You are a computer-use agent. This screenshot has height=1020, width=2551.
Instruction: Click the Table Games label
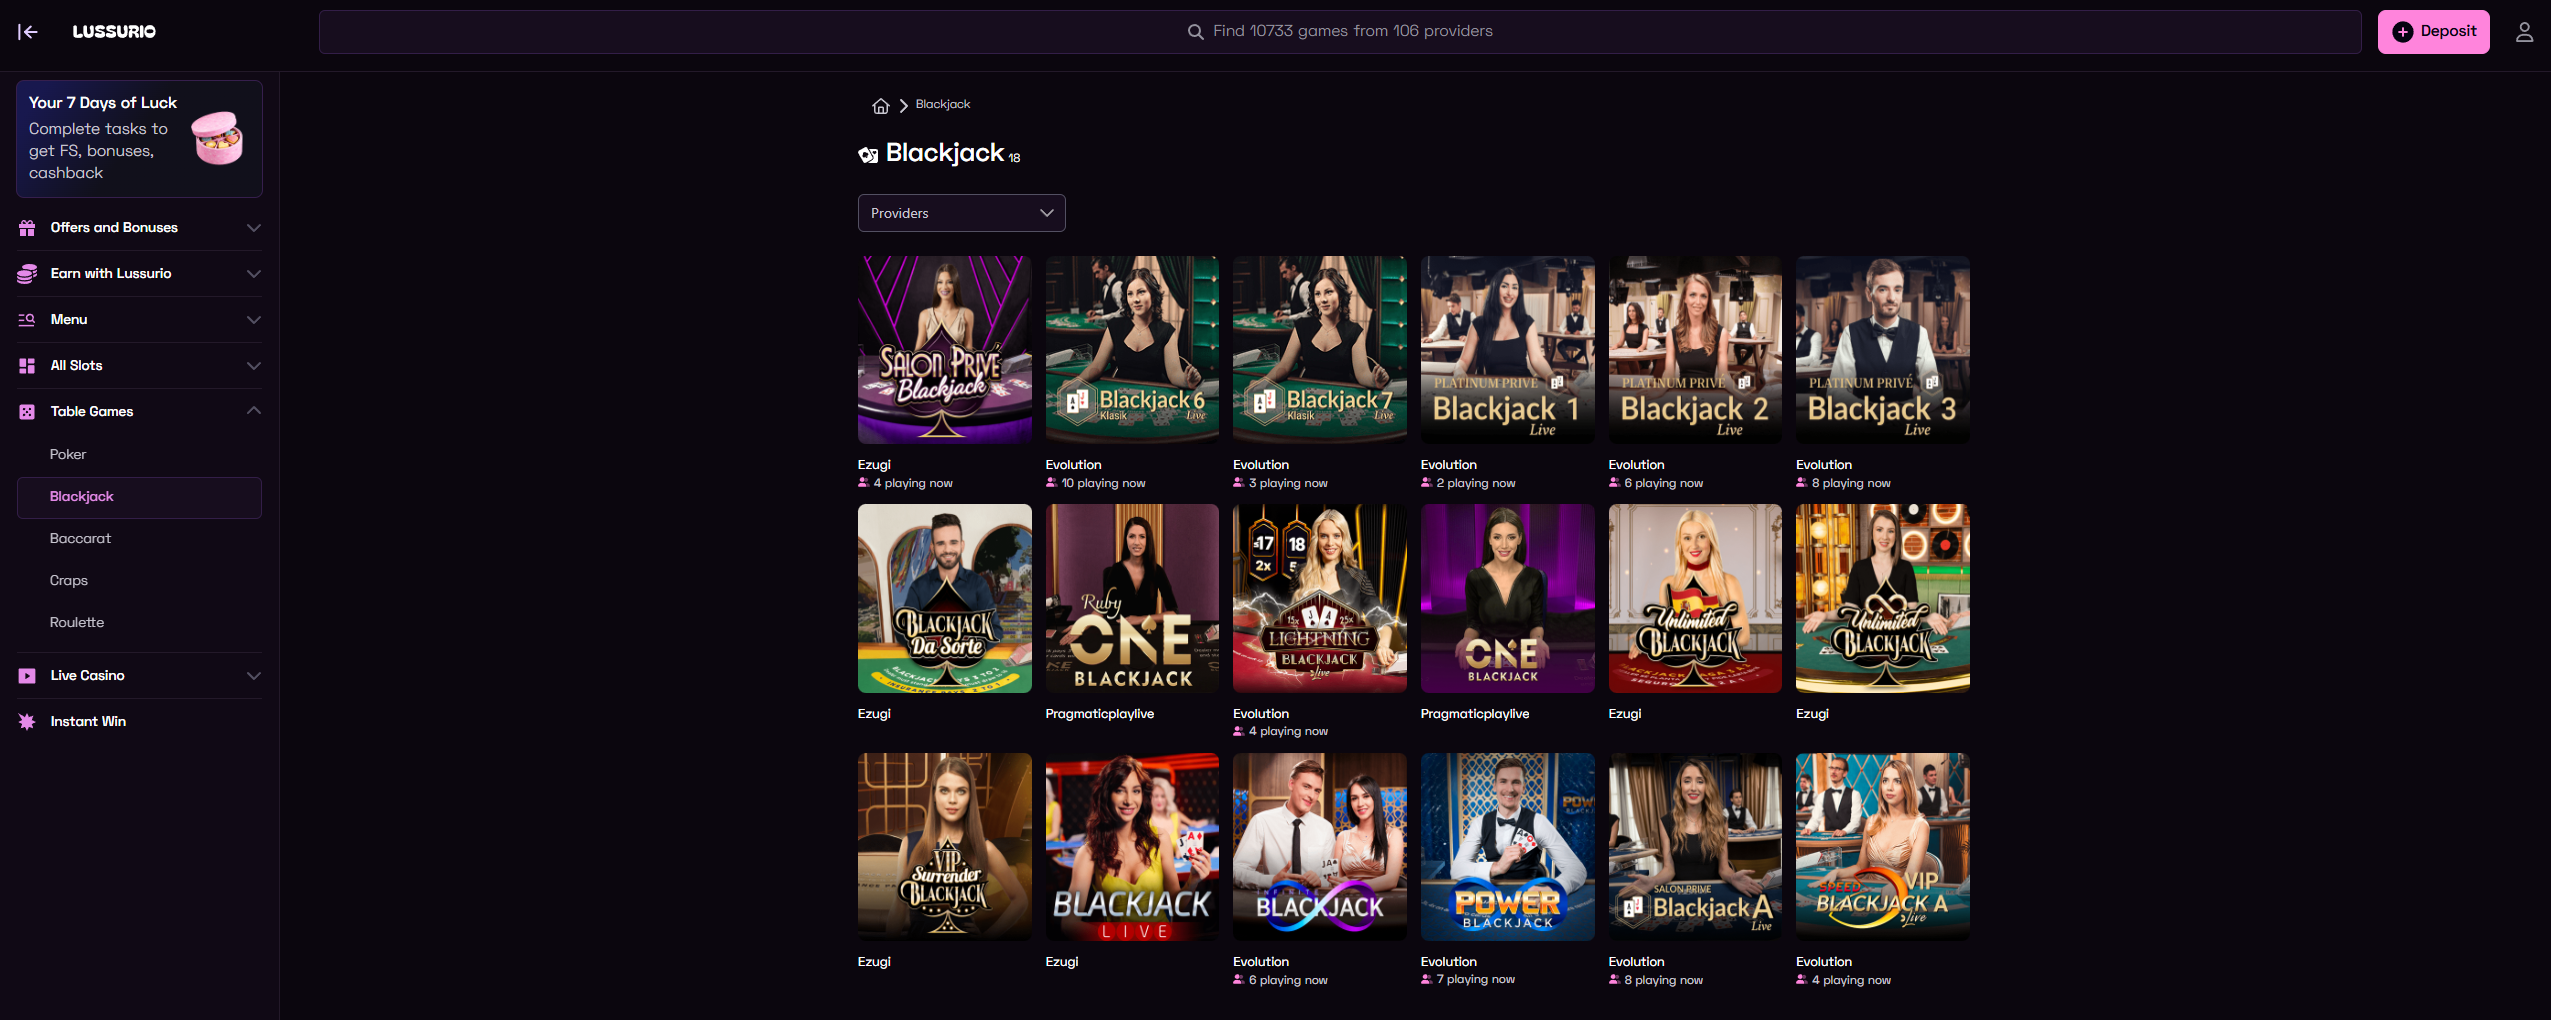pos(92,412)
